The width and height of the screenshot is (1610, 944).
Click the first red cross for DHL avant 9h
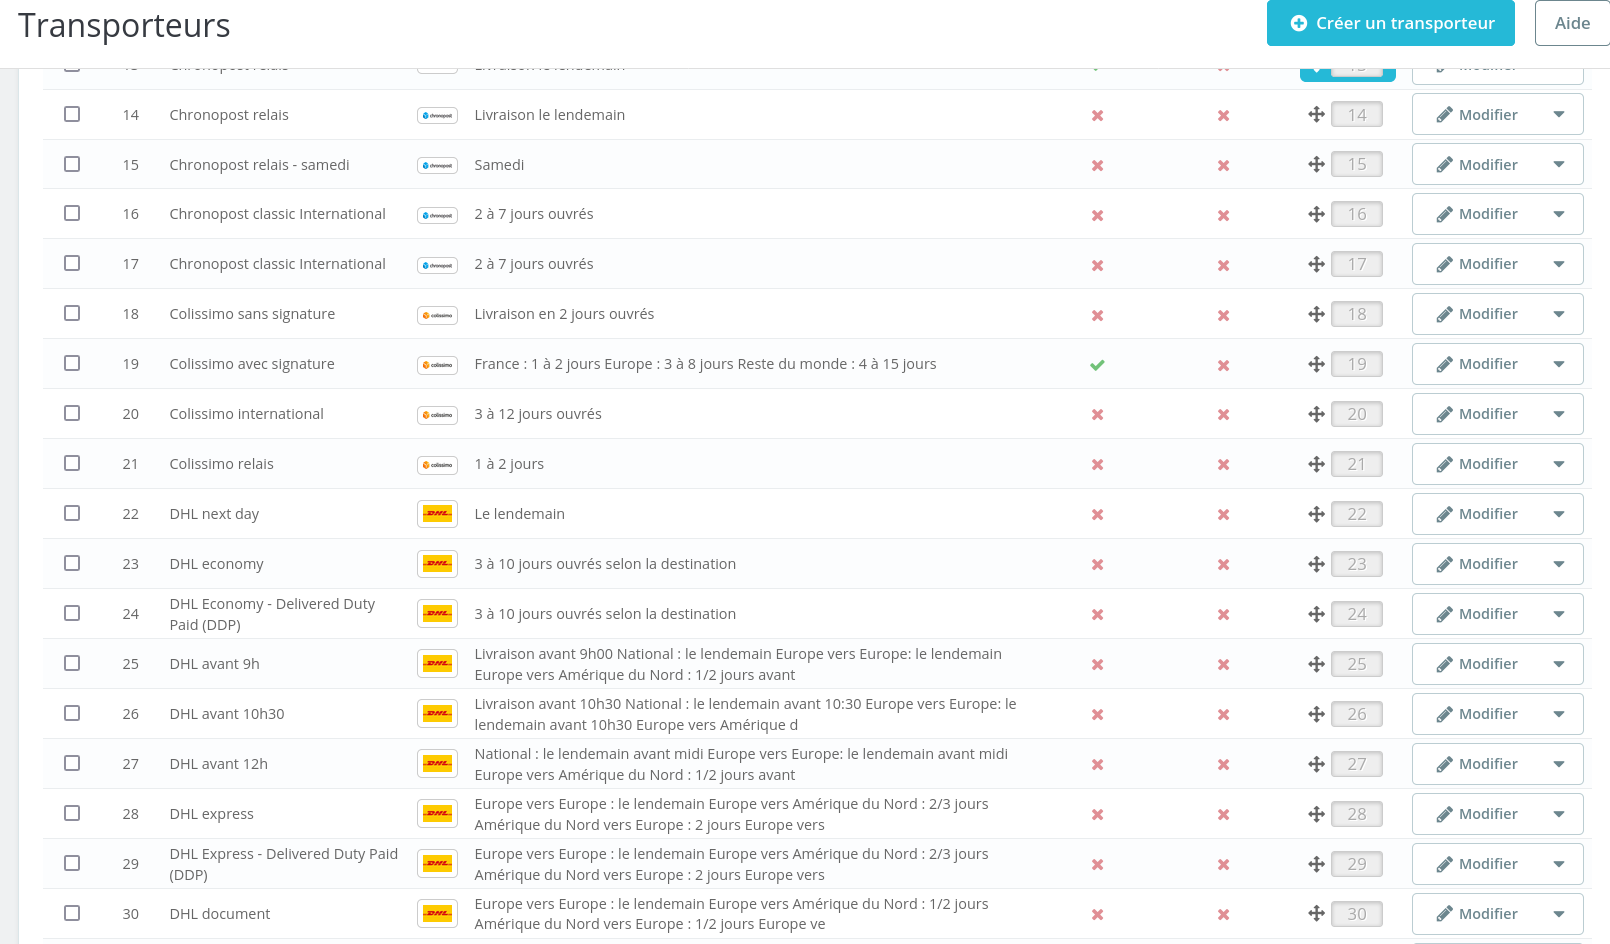(x=1097, y=665)
